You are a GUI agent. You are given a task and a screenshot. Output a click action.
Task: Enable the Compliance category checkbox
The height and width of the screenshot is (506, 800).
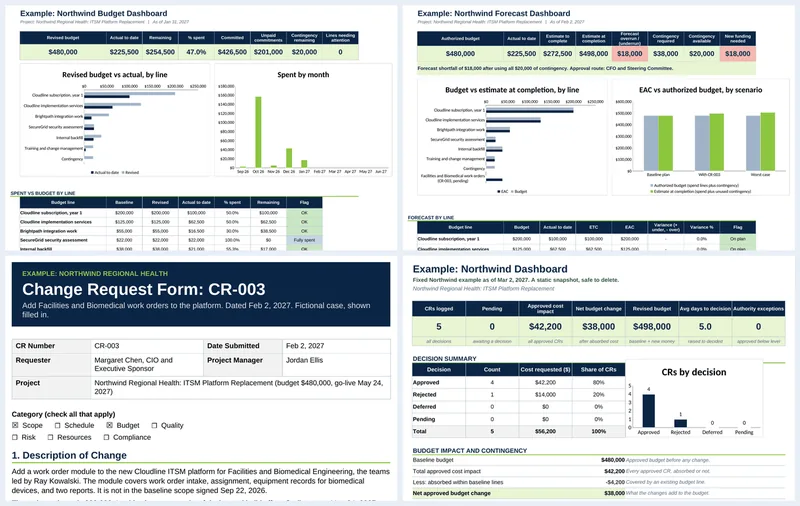(106, 437)
